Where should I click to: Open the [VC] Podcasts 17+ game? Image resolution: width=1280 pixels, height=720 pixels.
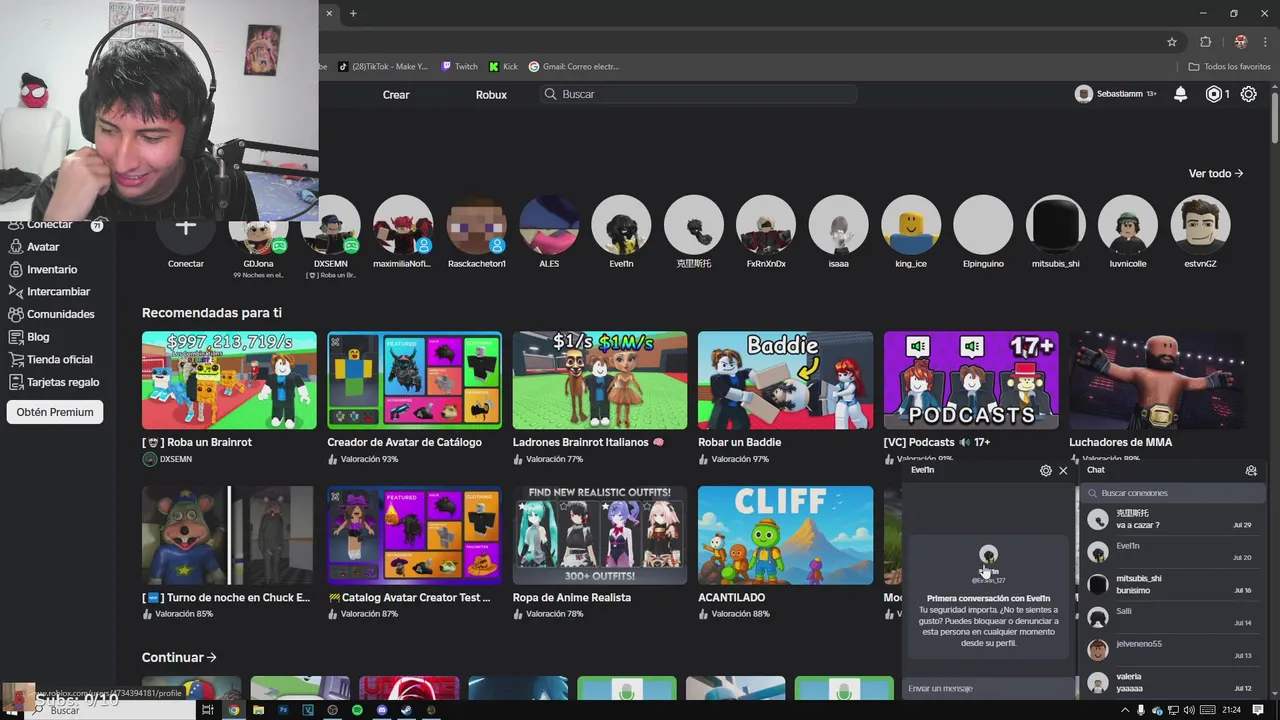[971, 380]
